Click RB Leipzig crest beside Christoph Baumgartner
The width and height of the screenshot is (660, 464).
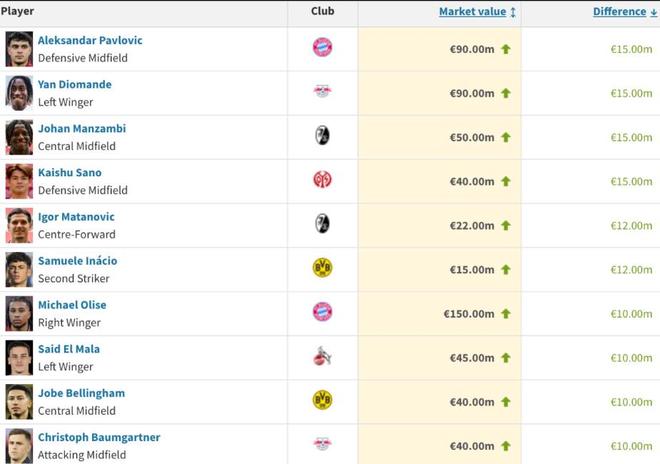[x=322, y=444]
